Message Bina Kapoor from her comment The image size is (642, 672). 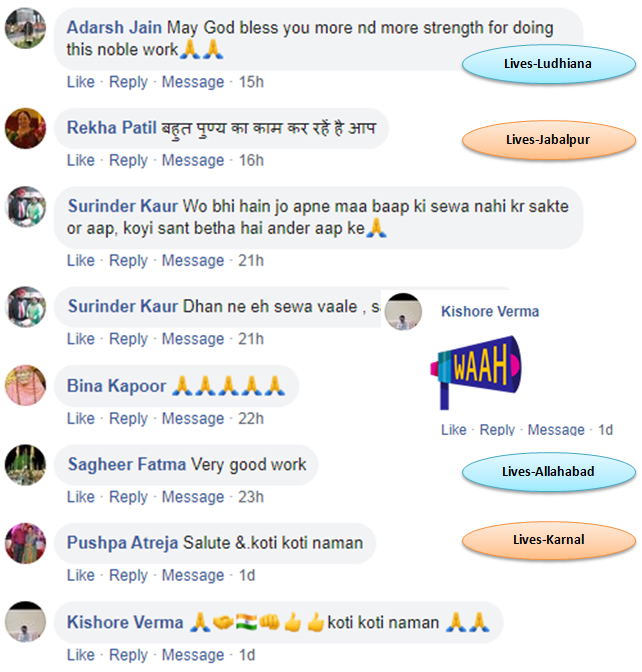pyautogui.click(x=193, y=418)
